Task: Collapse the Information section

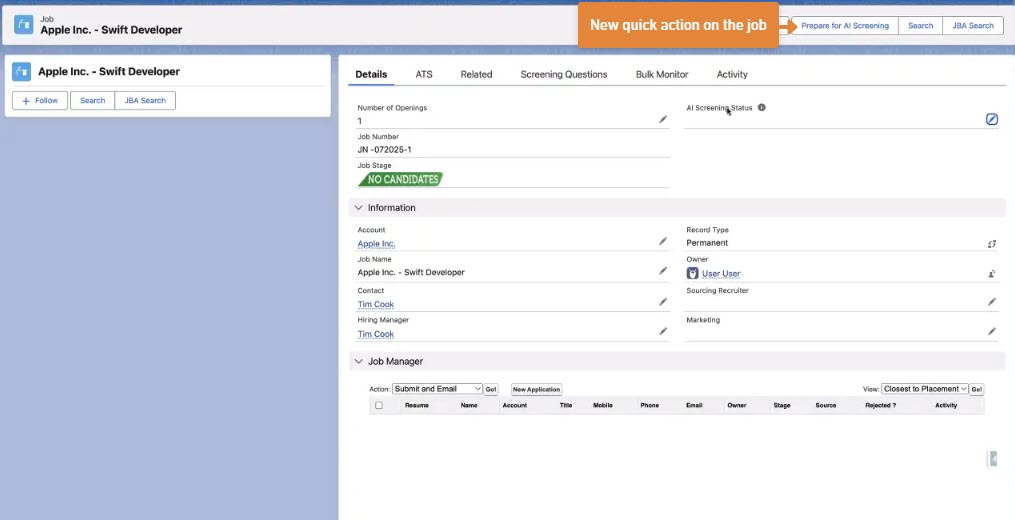Action: [x=358, y=208]
